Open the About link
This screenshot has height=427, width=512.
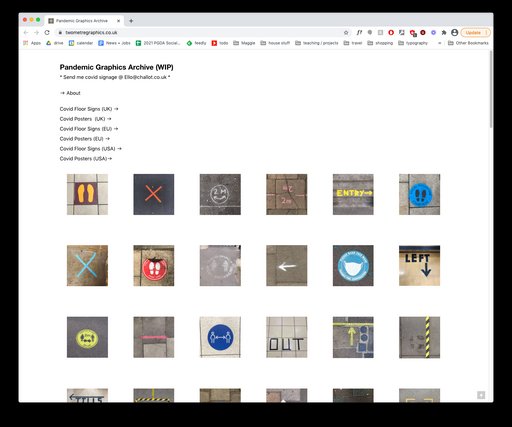click(70, 93)
